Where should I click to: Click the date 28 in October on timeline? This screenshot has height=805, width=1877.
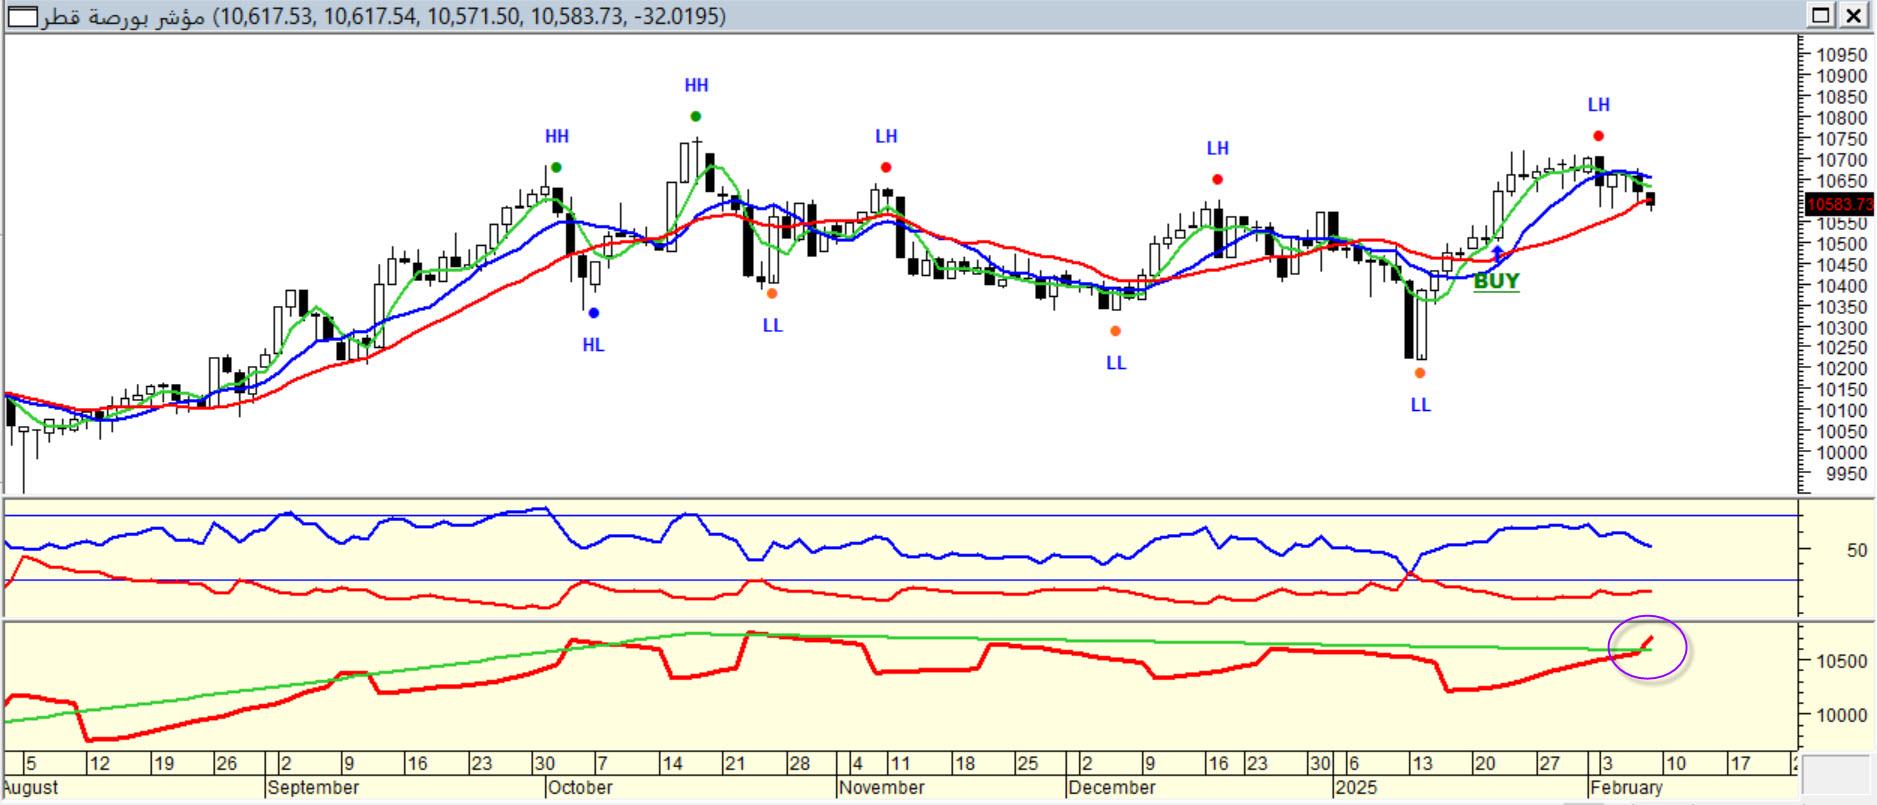[798, 764]
